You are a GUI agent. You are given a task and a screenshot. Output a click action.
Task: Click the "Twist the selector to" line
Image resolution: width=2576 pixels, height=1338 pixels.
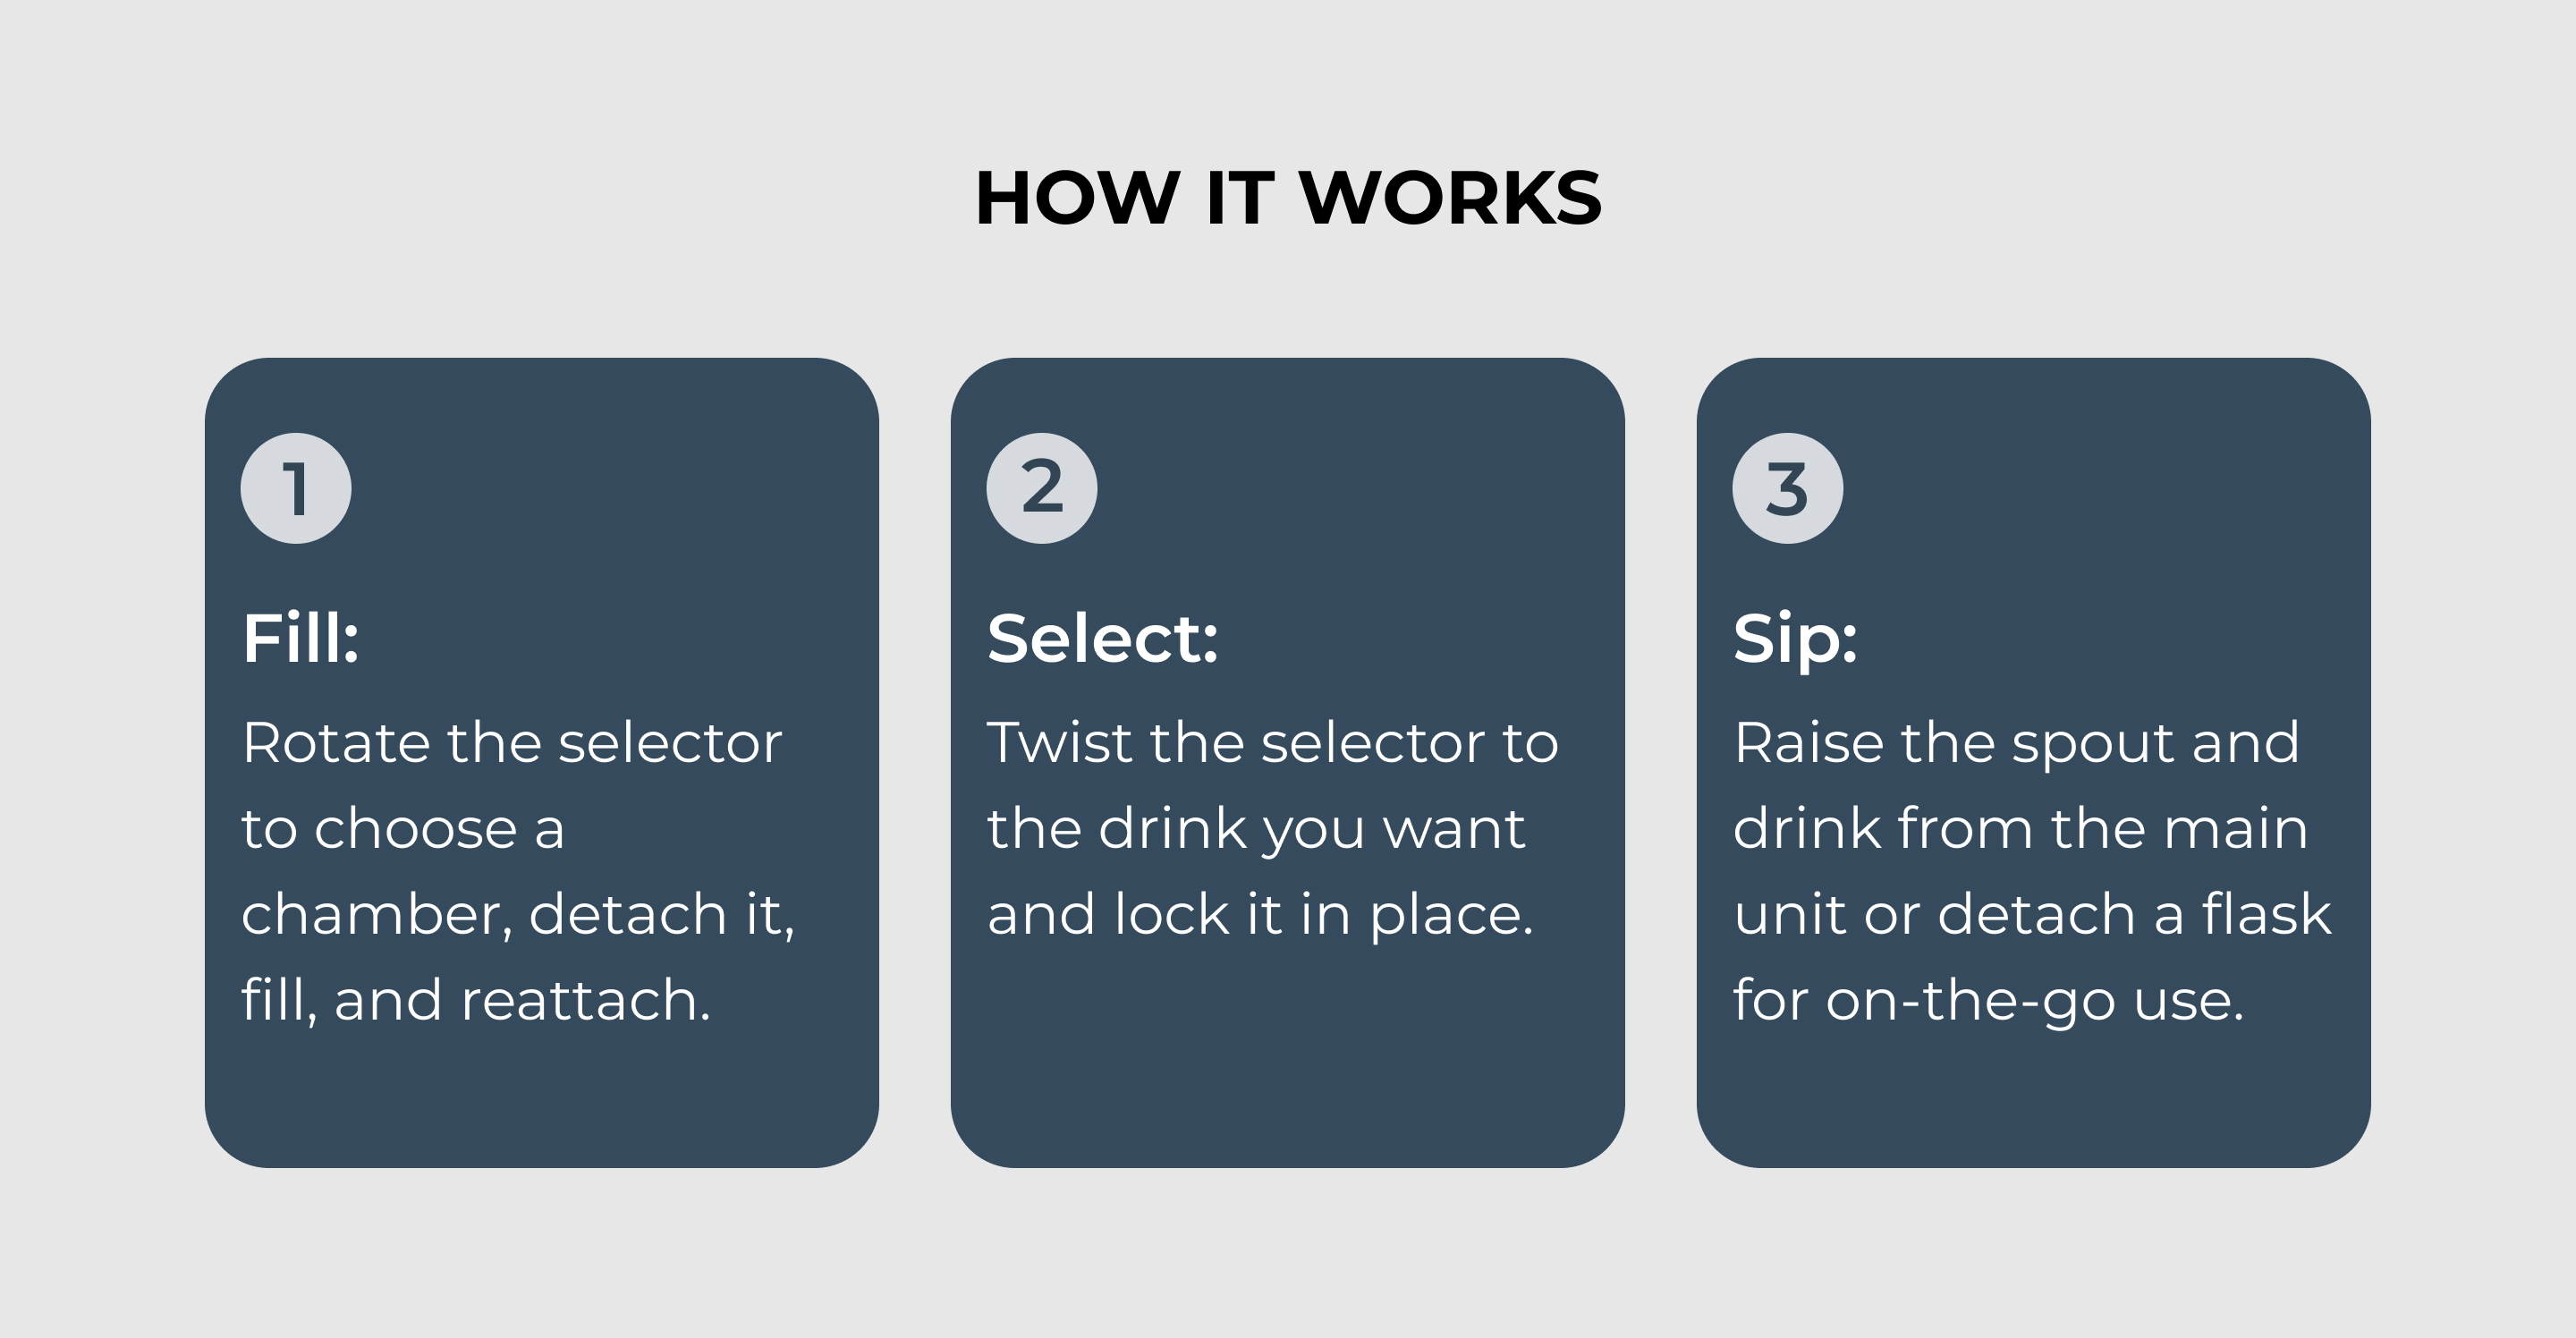coord(1272,743)
